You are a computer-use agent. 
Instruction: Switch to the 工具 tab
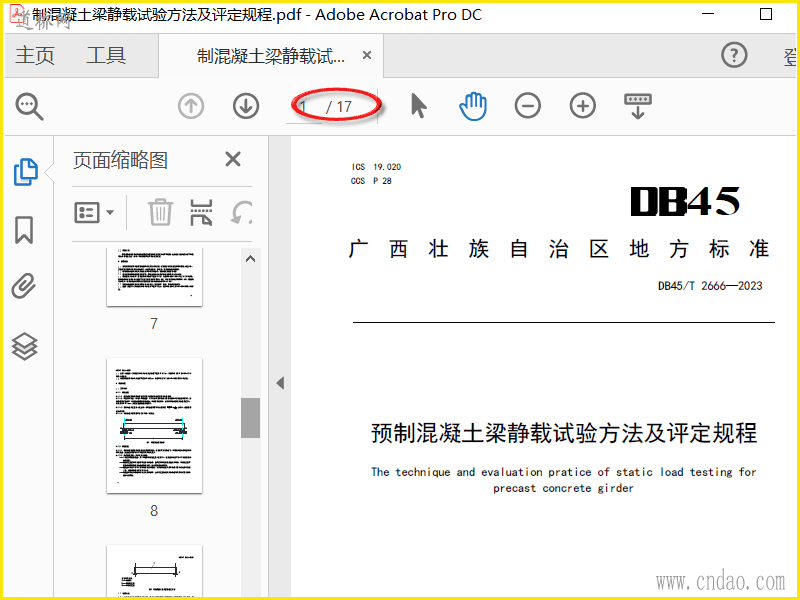(x=106, y=55)
